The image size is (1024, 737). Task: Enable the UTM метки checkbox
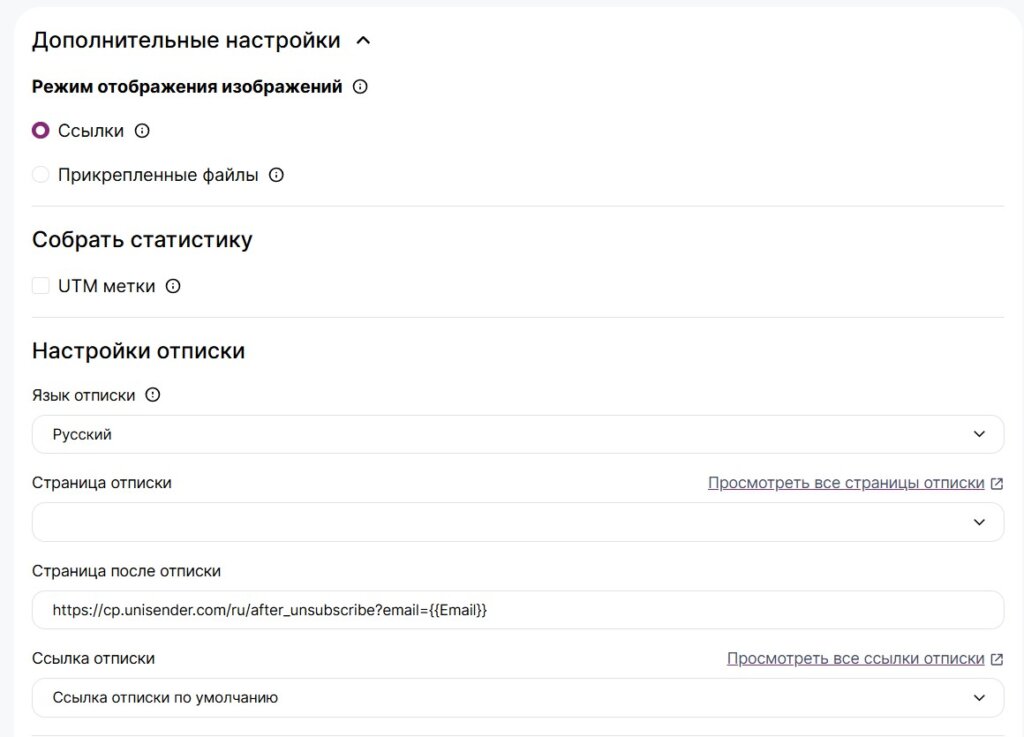click(x=41, y=286)
